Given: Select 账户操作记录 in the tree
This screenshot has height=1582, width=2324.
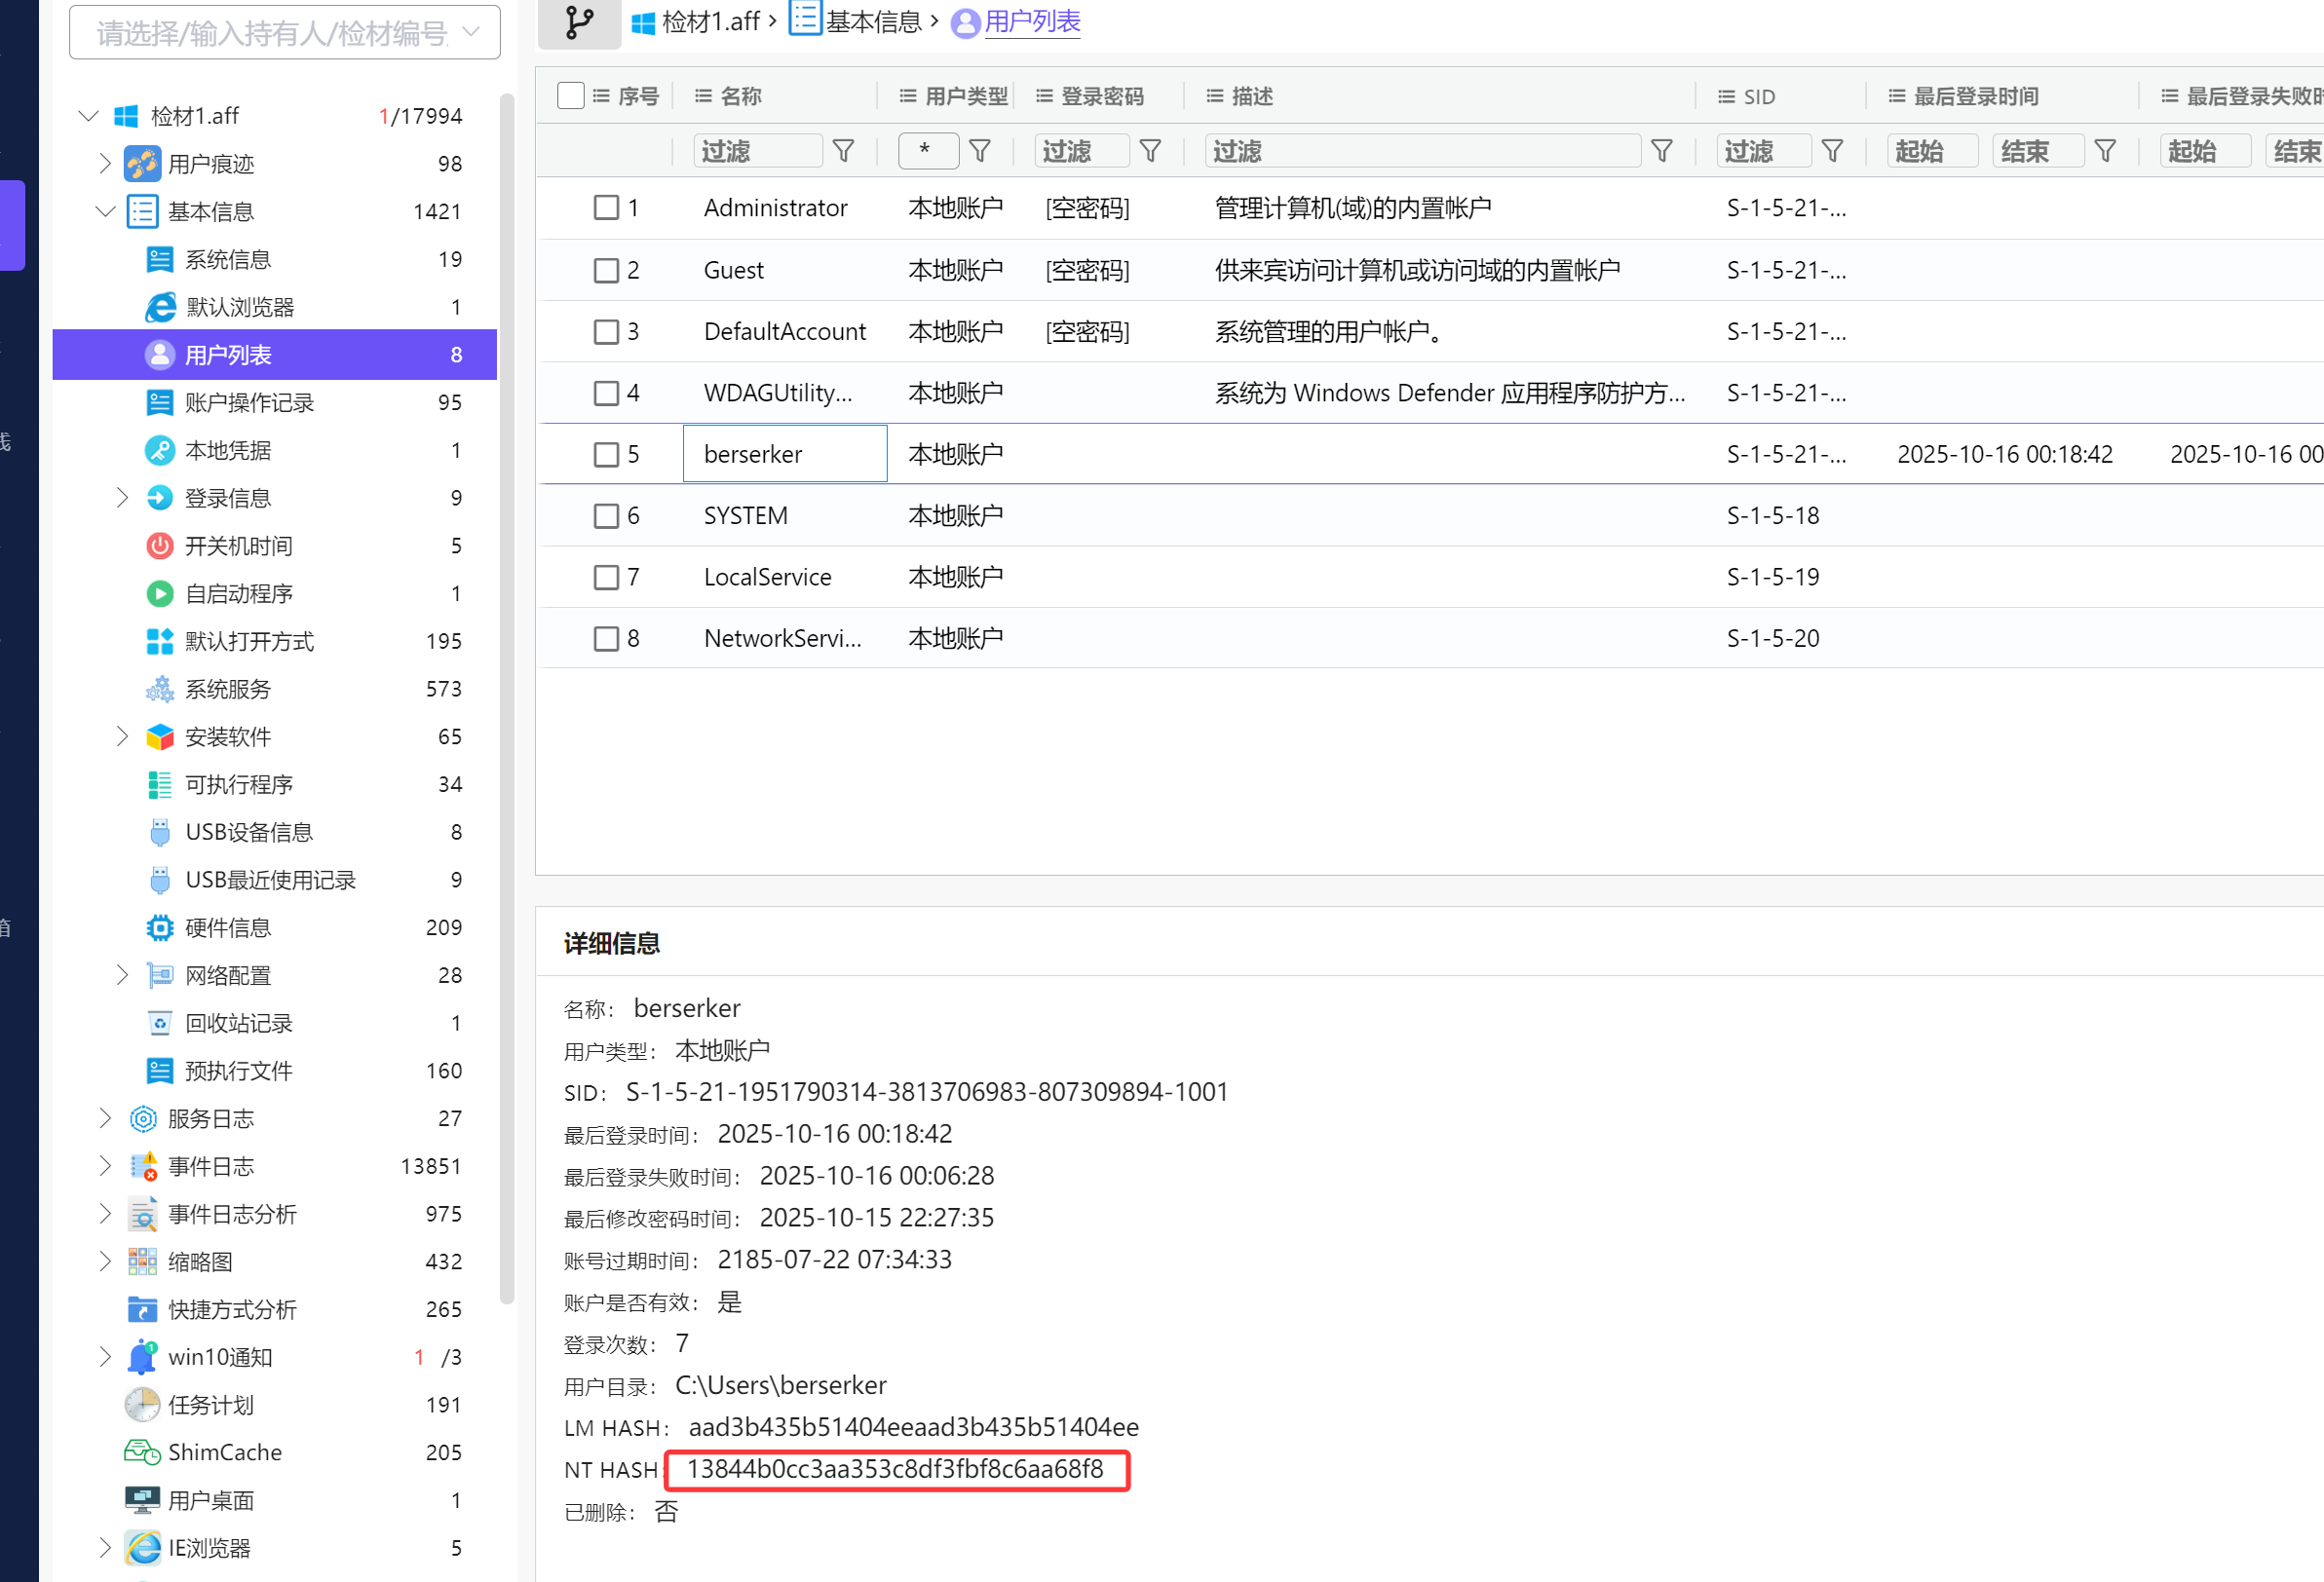Looking at the screenshot, I should point(249,402).
